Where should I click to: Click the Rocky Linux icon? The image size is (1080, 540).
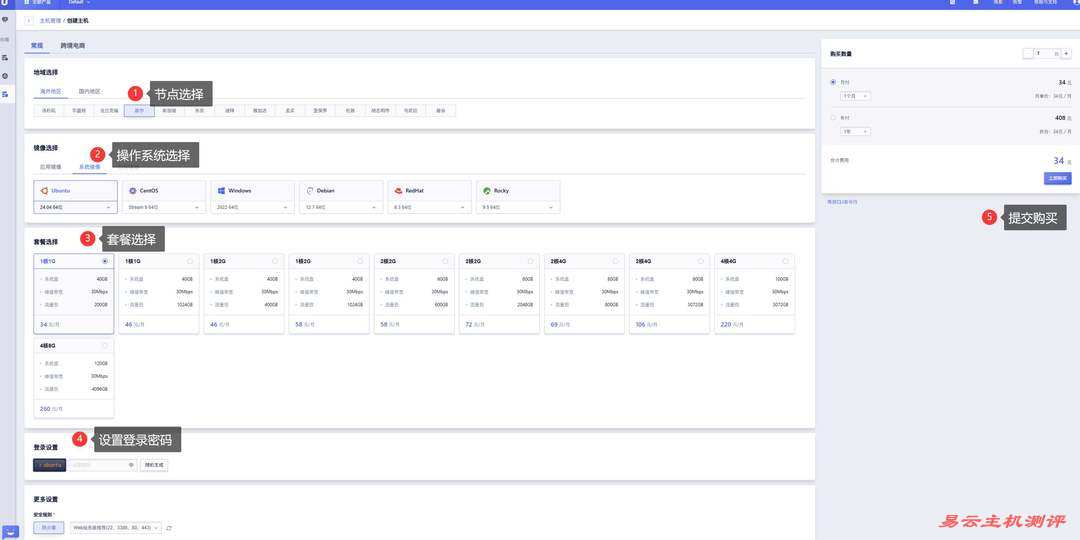[487, 190]
